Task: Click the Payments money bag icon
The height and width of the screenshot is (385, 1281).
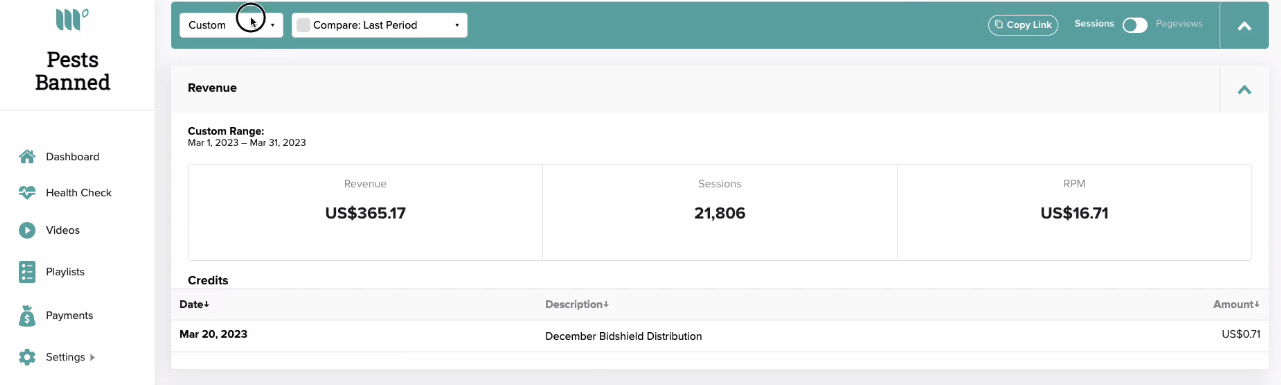Action: (27, 315)
